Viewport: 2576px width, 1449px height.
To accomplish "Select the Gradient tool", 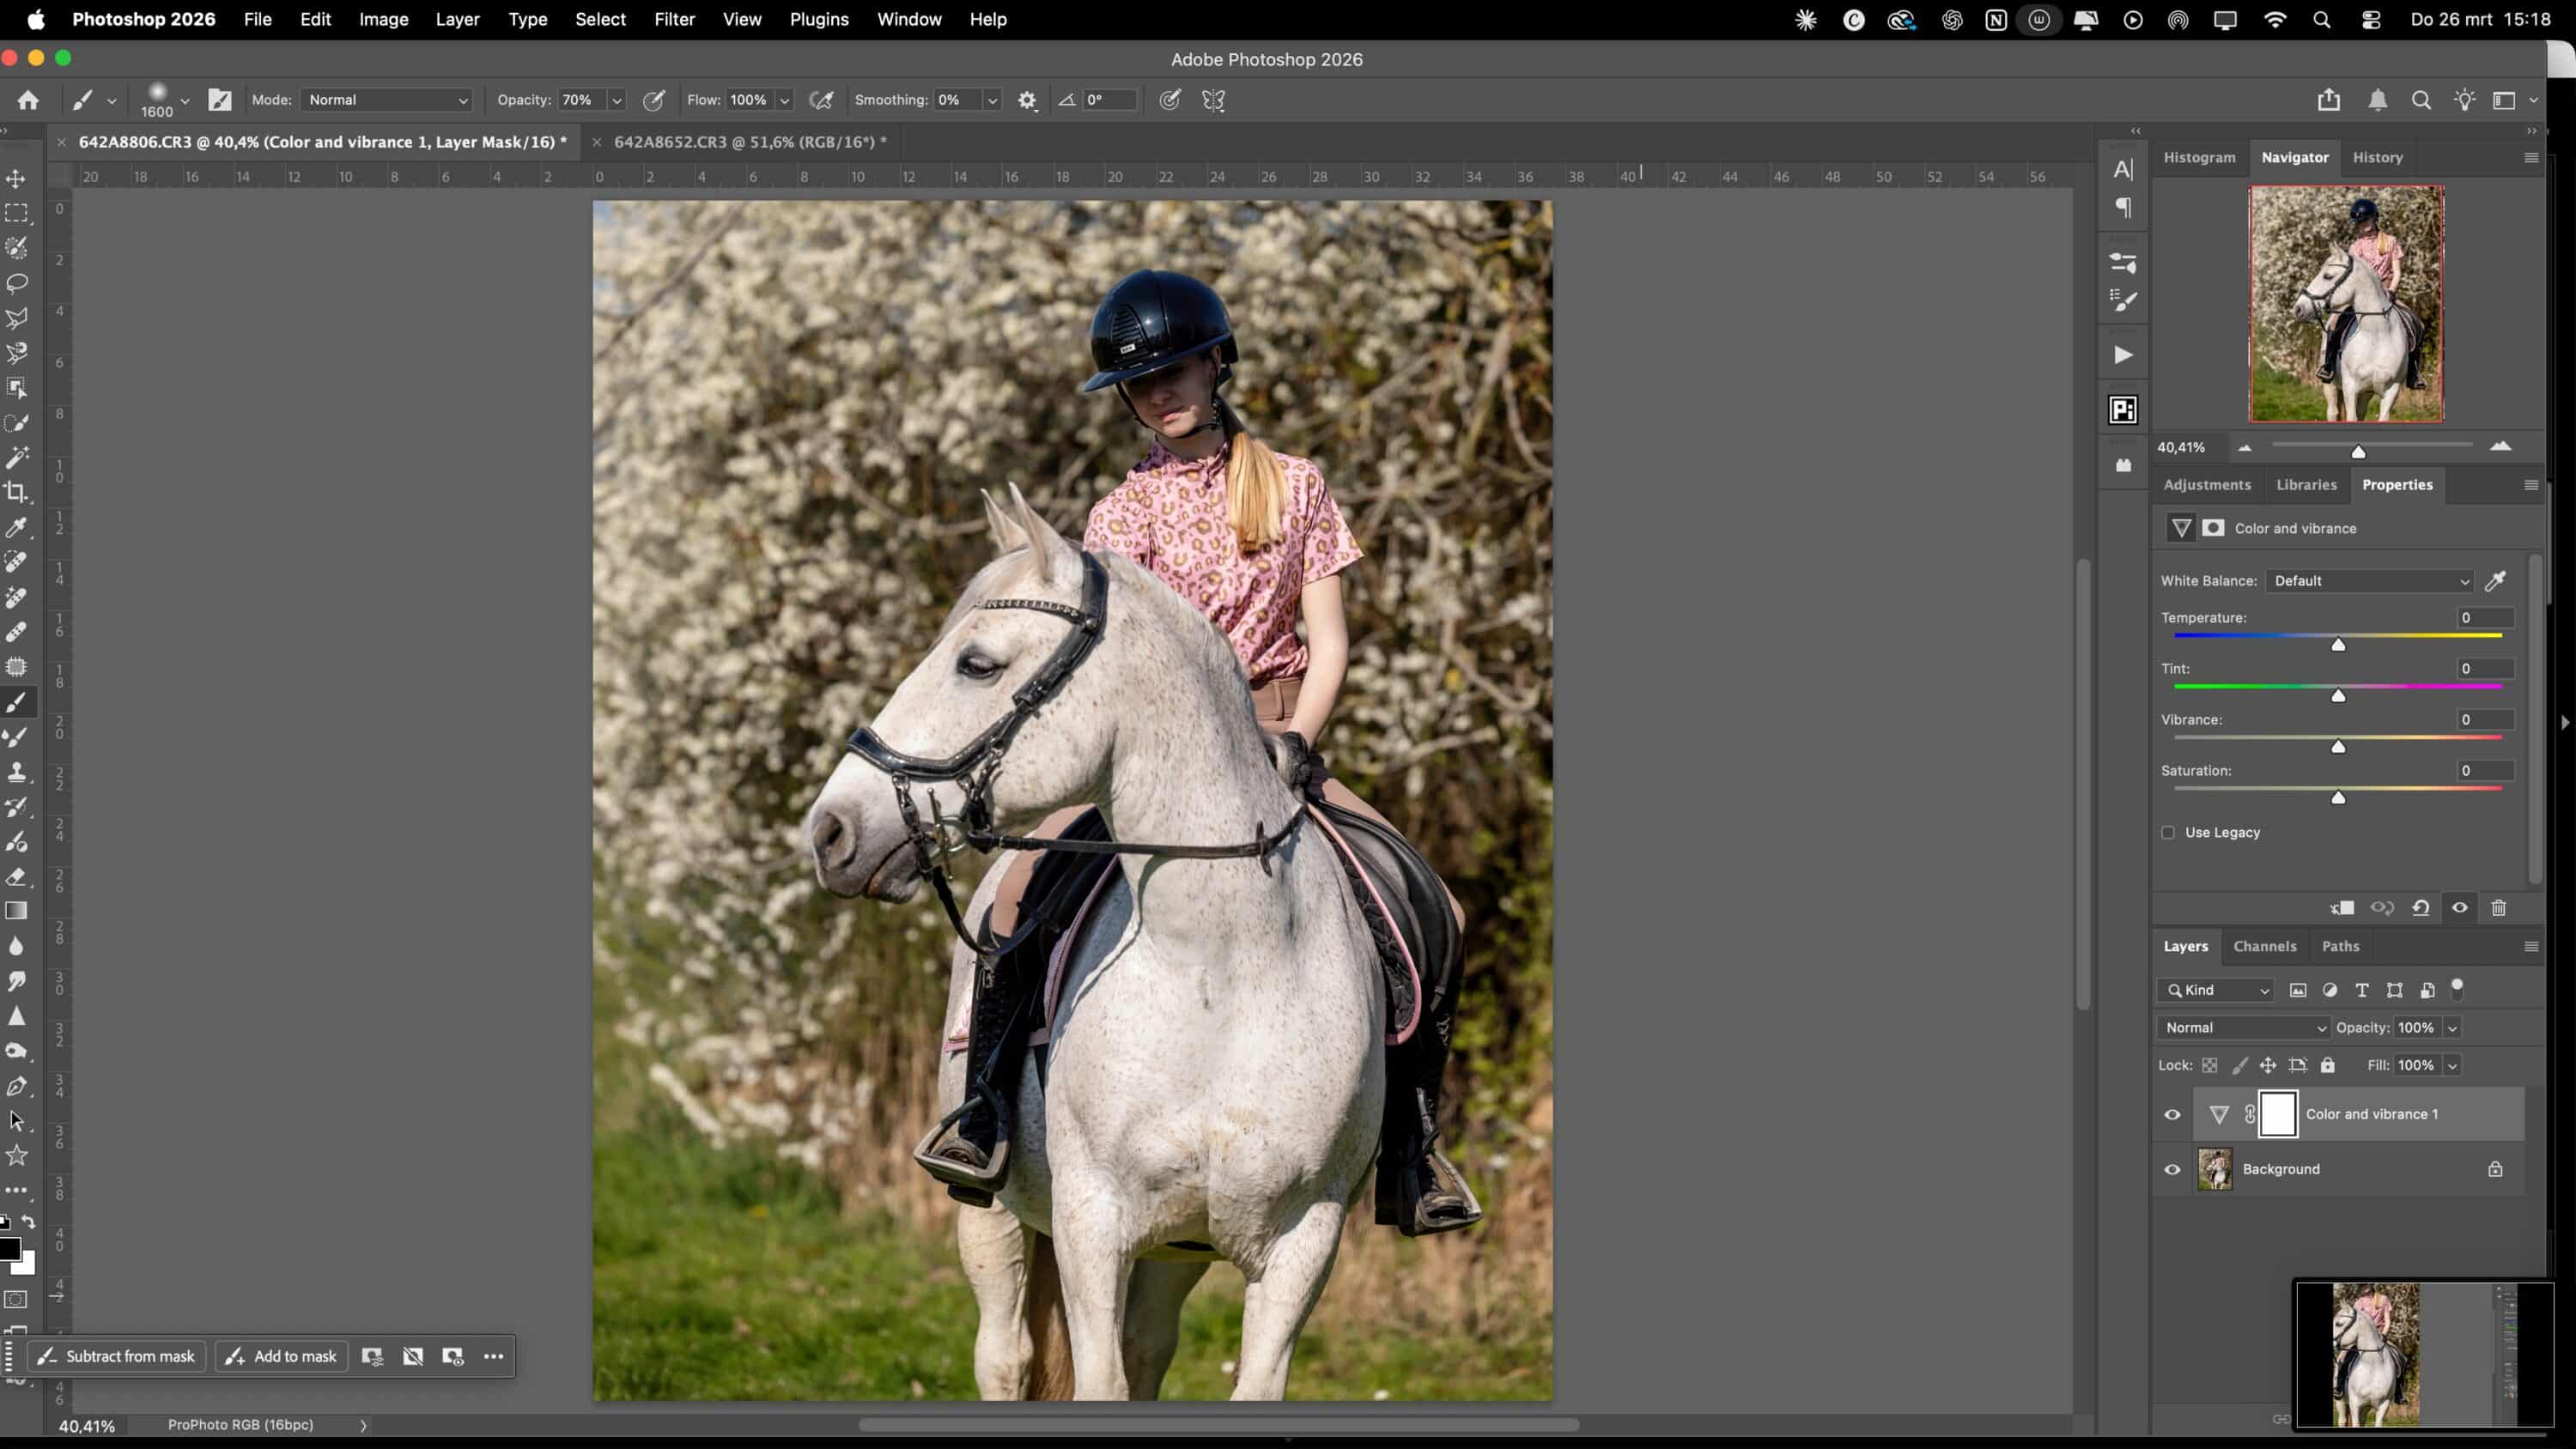I will tap(17, 911).
